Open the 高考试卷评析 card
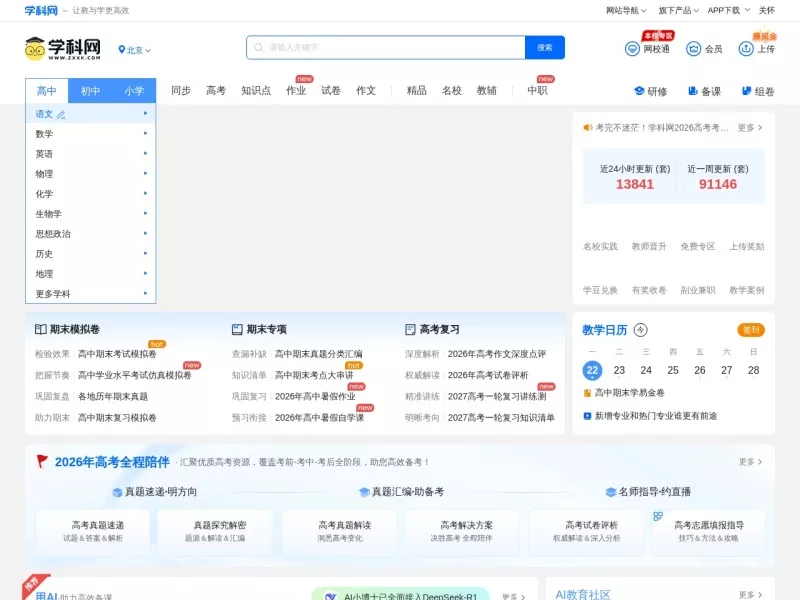This screenshot has width=800, height=600. coord(587,532)
